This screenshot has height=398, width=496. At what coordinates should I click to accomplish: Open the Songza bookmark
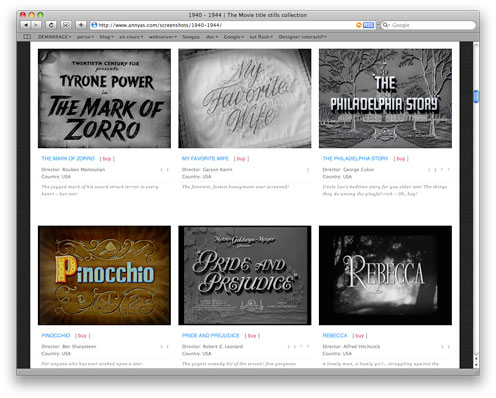point(191,37)
